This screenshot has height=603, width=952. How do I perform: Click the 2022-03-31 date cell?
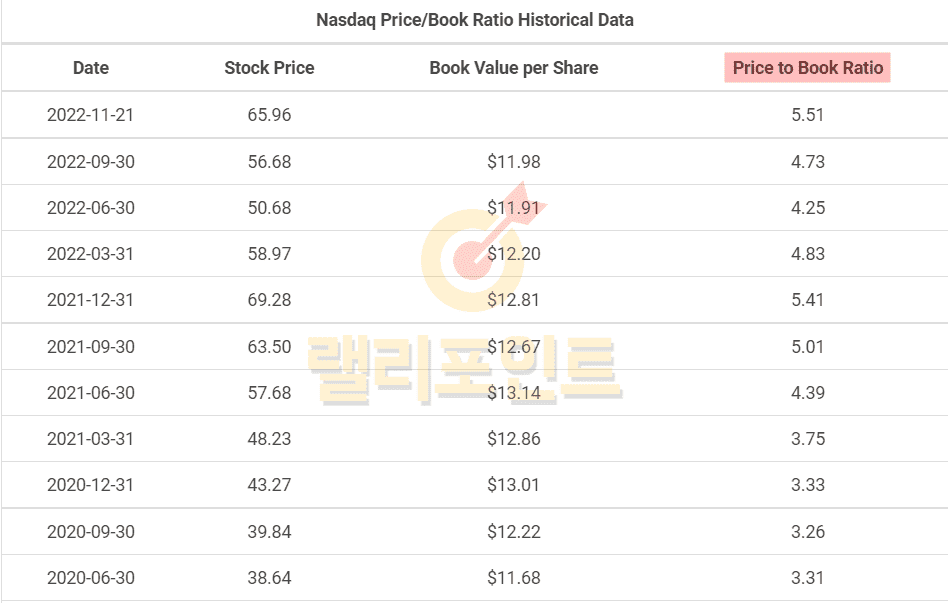(91, 254)
